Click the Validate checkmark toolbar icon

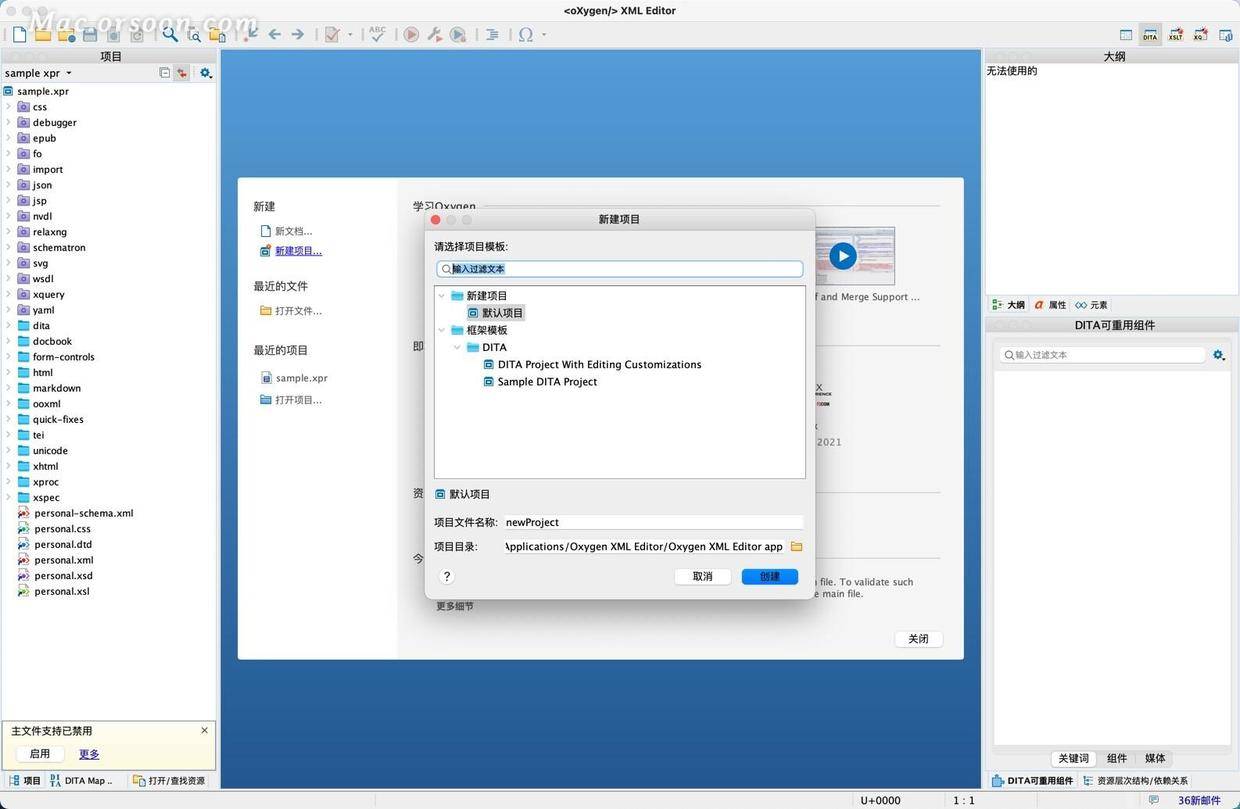(332, 34)
